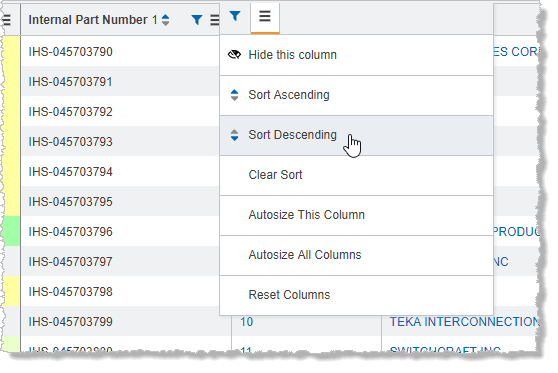Click the green status cell beside IHS-045703796
This screenshot has width=558, height=373.
[11, 231]
